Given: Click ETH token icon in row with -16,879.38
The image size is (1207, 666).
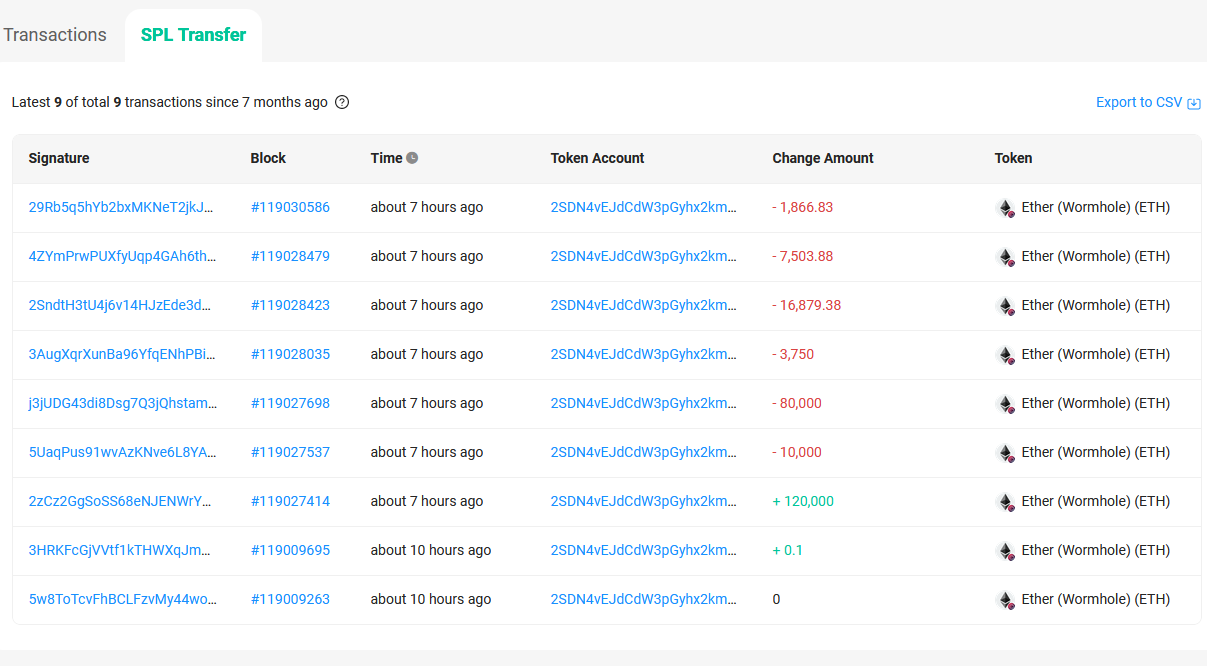Looking at the screenshot, I should pos(1006,306).
